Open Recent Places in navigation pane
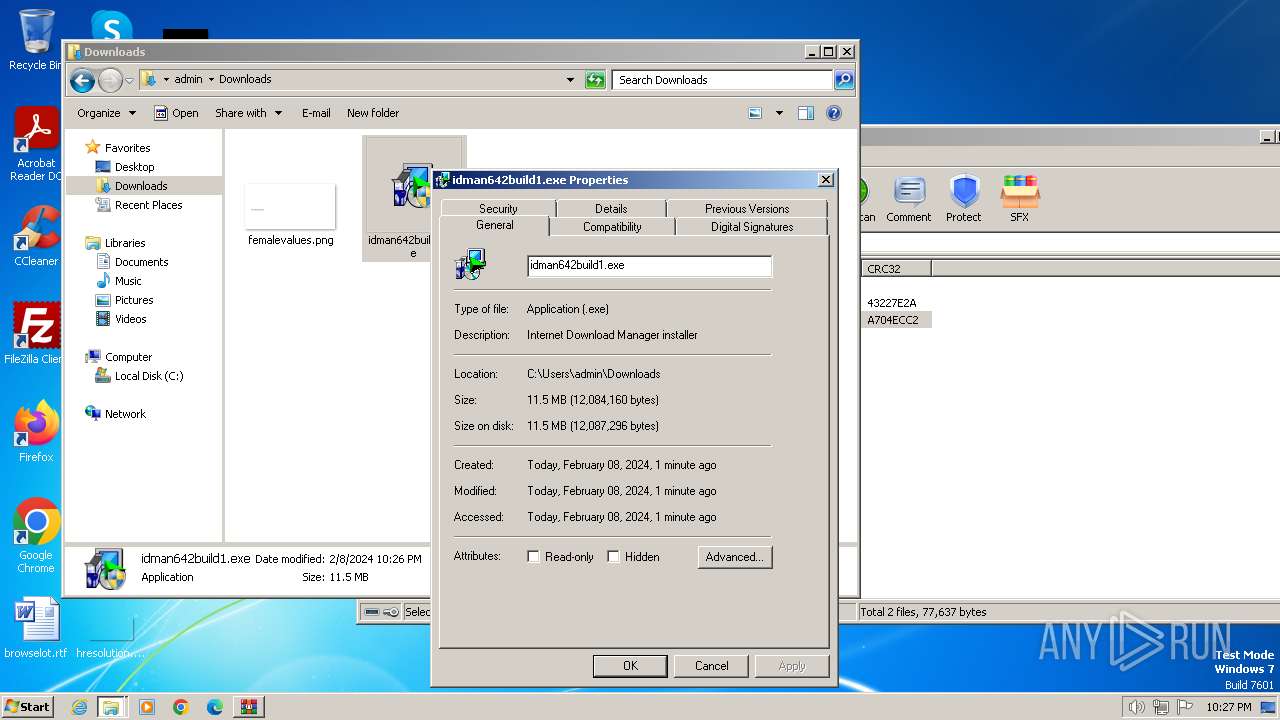 (148, 205)
